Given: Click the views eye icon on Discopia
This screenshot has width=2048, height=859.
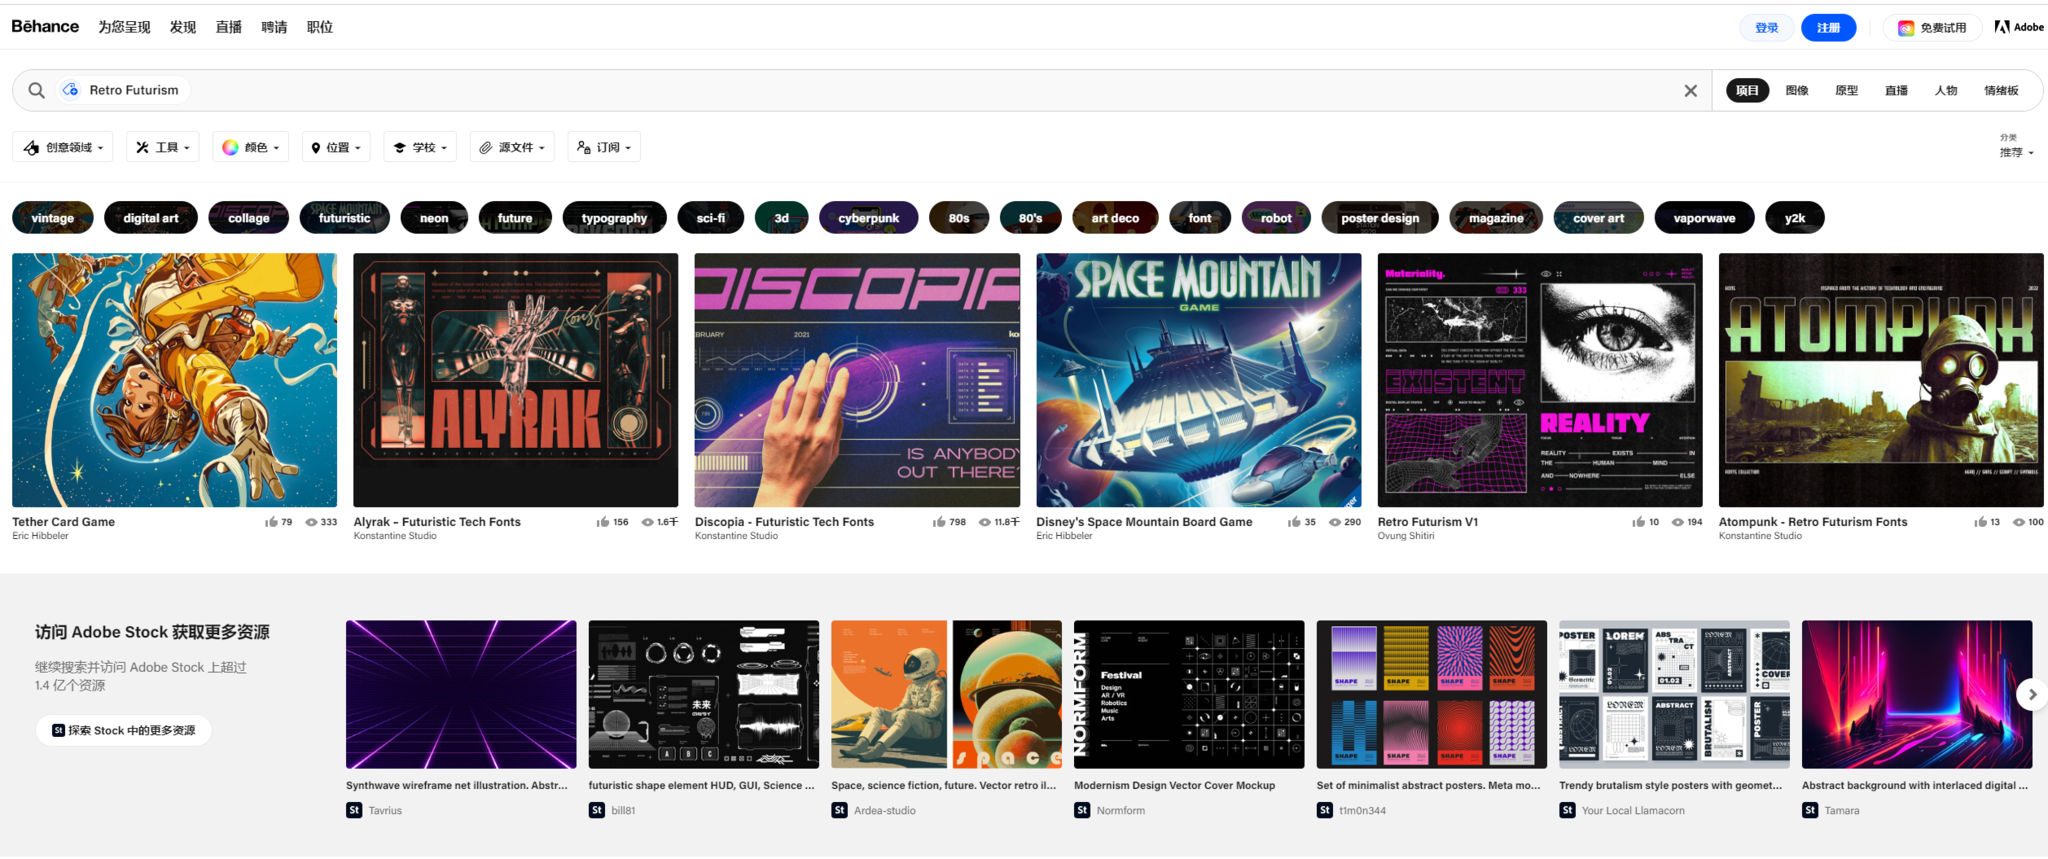Looking at the screenshot, I should point(985,522).
